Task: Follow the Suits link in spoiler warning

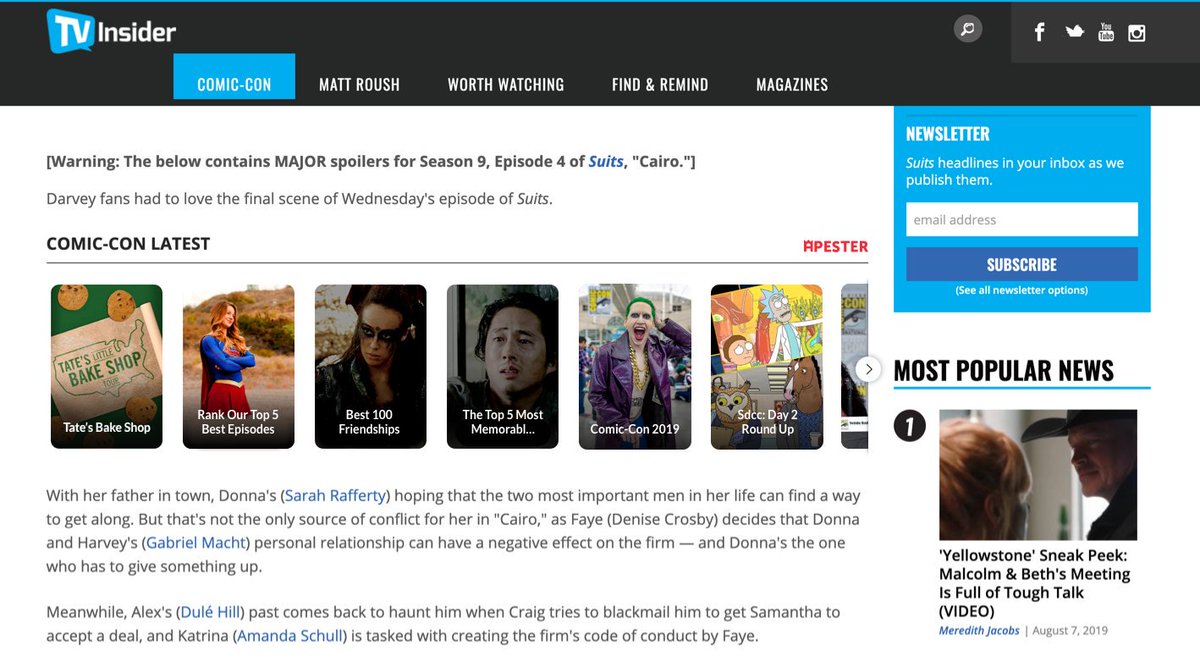Action: (x=606, y=161)
